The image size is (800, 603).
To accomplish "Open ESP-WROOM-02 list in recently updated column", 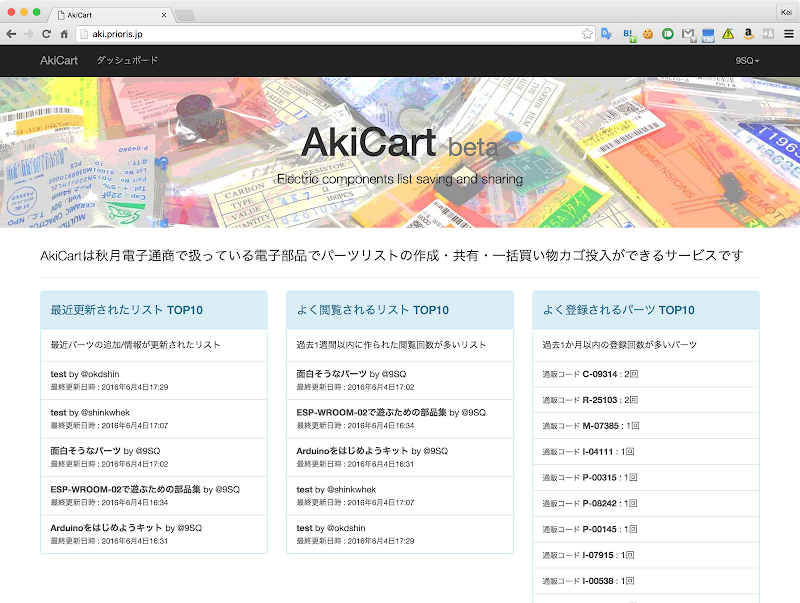I will click(154, 495).
